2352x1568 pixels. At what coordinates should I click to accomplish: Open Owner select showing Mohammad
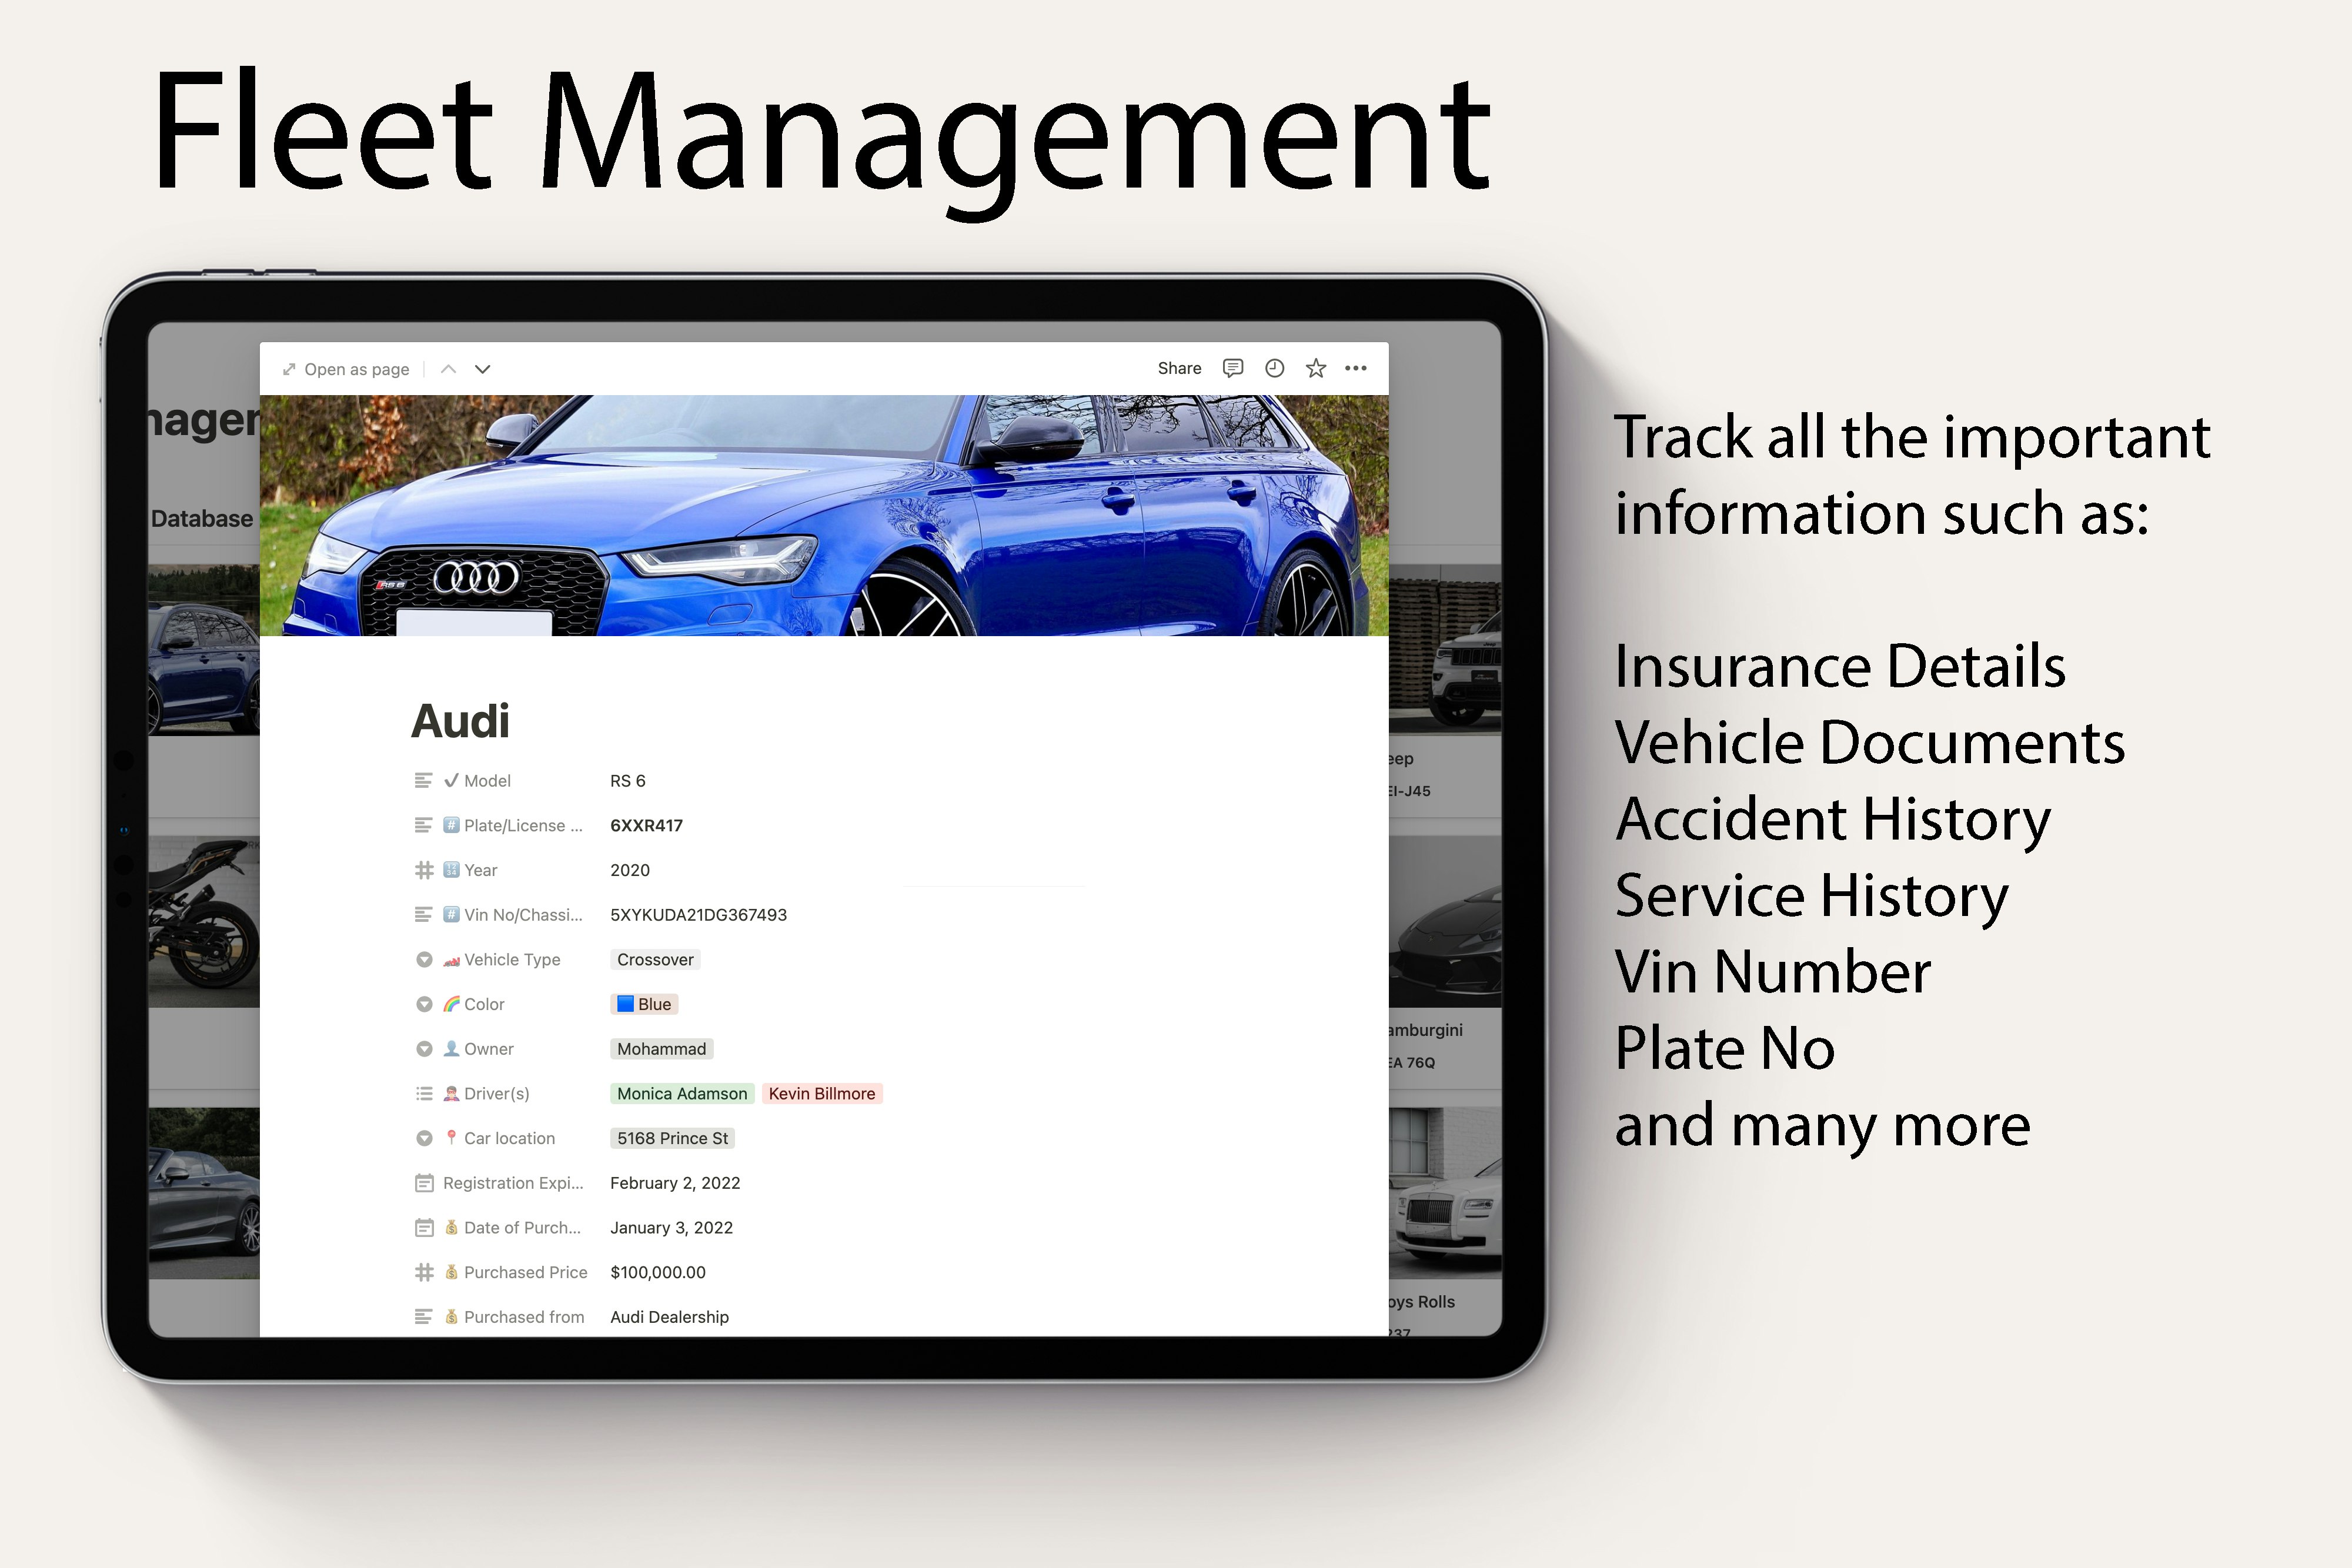[661, 1048]
